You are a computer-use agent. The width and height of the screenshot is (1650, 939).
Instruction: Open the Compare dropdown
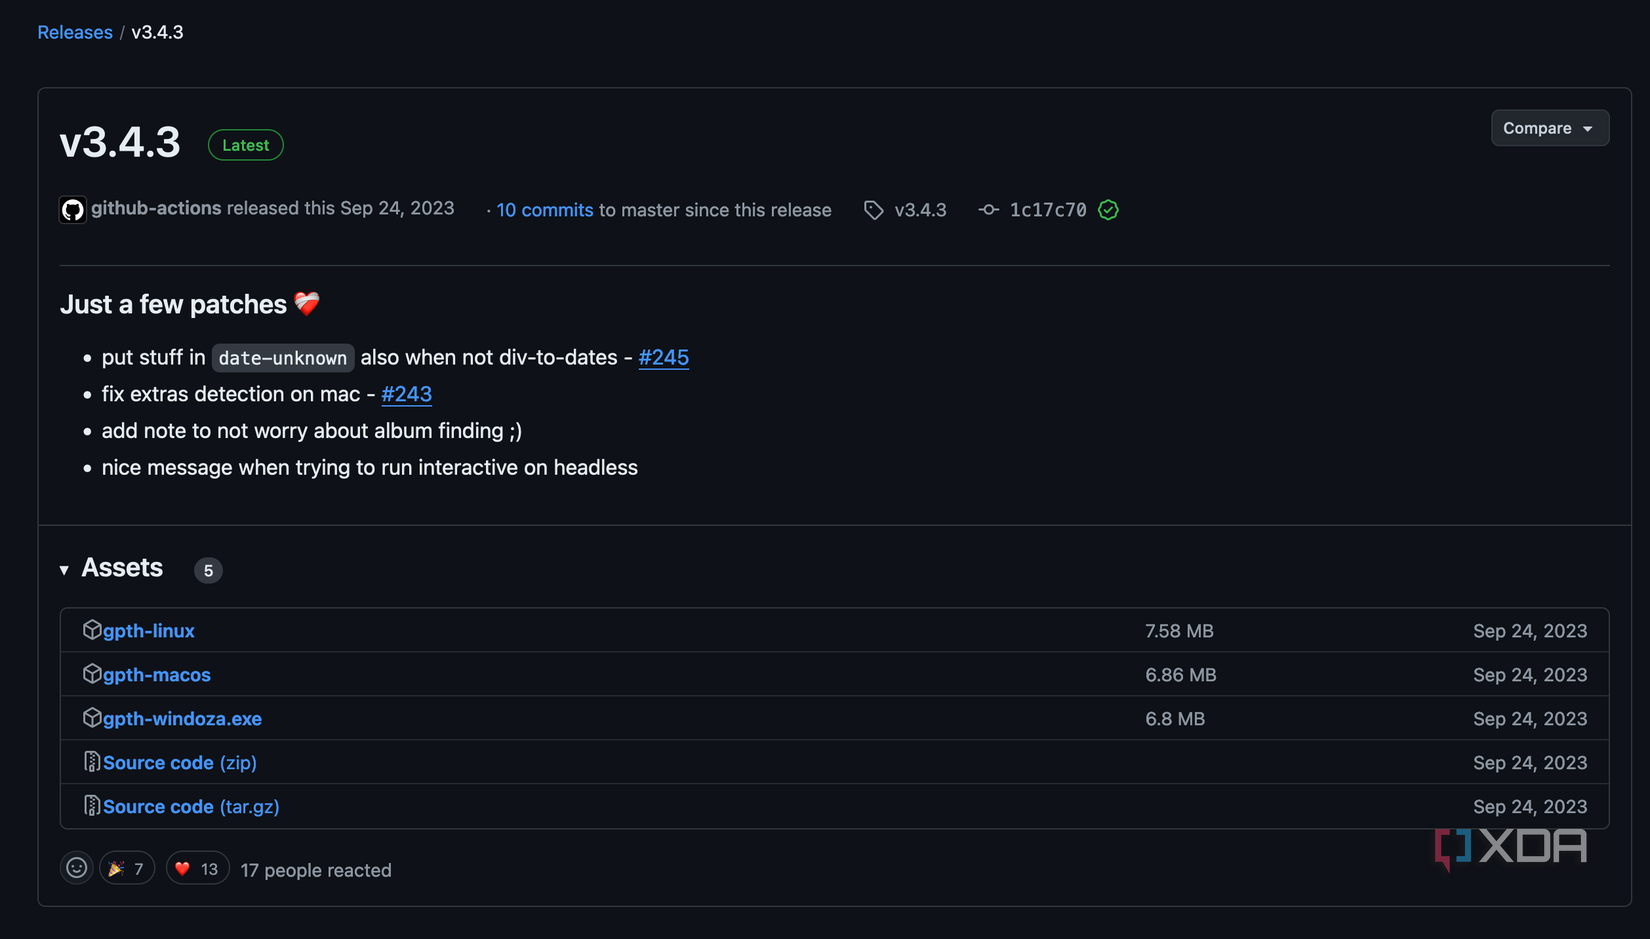(x=1550, y=128)
